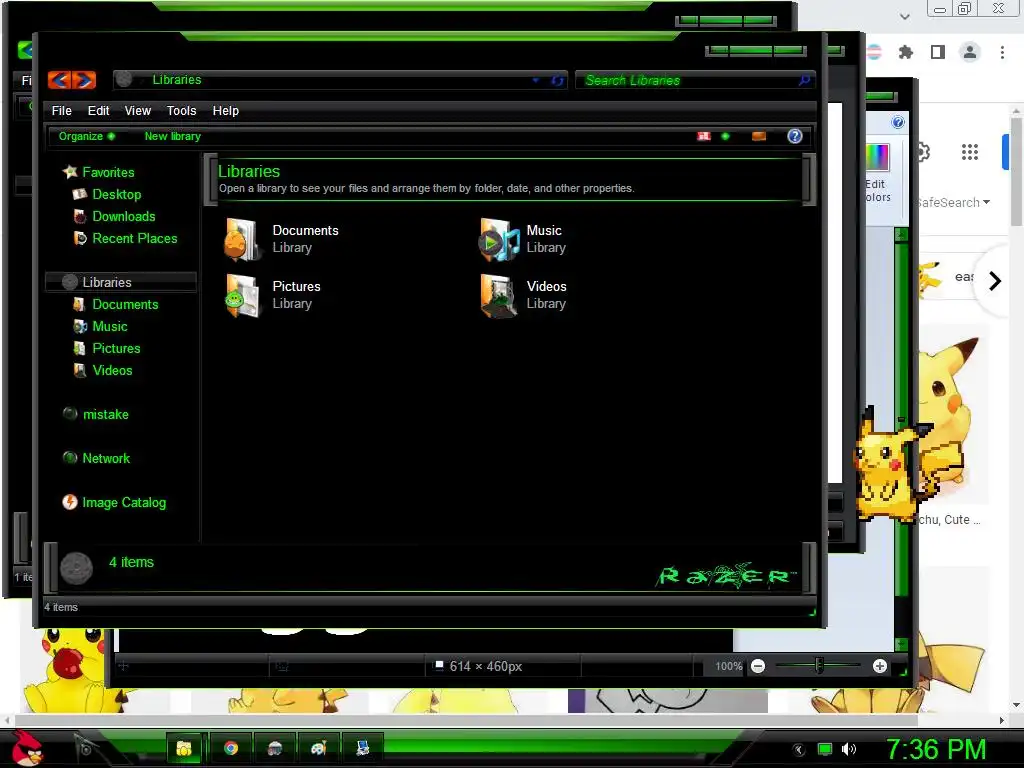Click the address bar location icon
Viewport: 1024px width, 768px height.
(123, 80)
